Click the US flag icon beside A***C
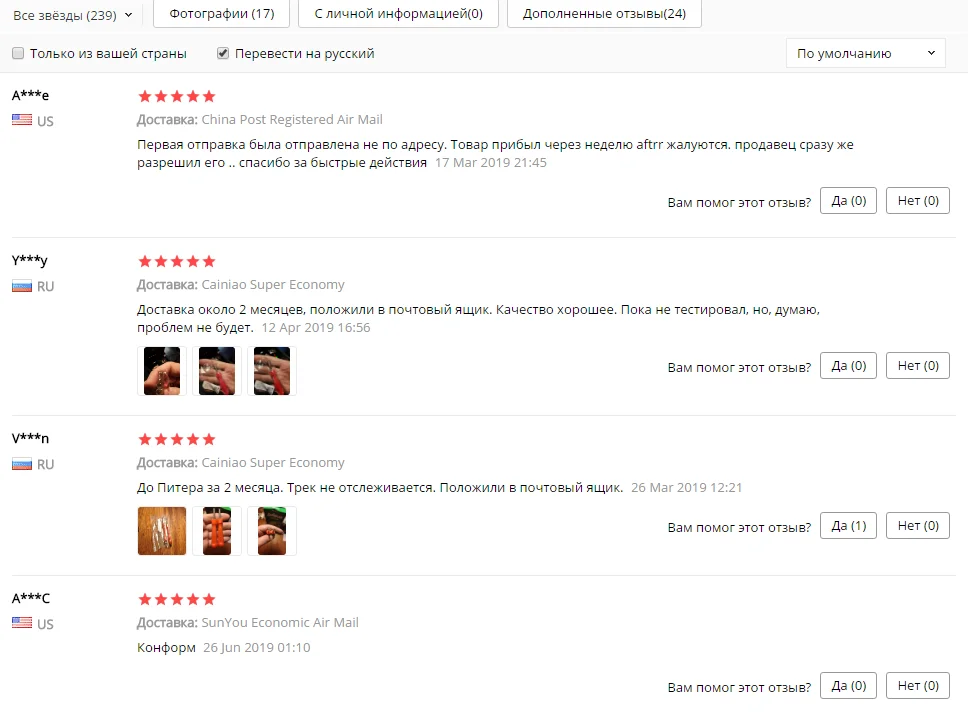 (22, 622)
